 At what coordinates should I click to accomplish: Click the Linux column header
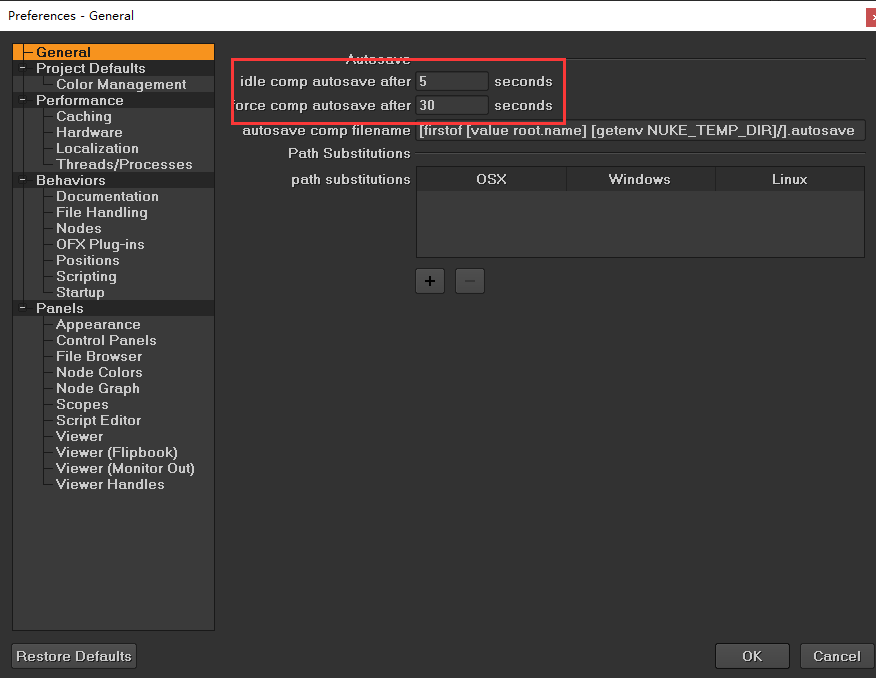point(789,179)
